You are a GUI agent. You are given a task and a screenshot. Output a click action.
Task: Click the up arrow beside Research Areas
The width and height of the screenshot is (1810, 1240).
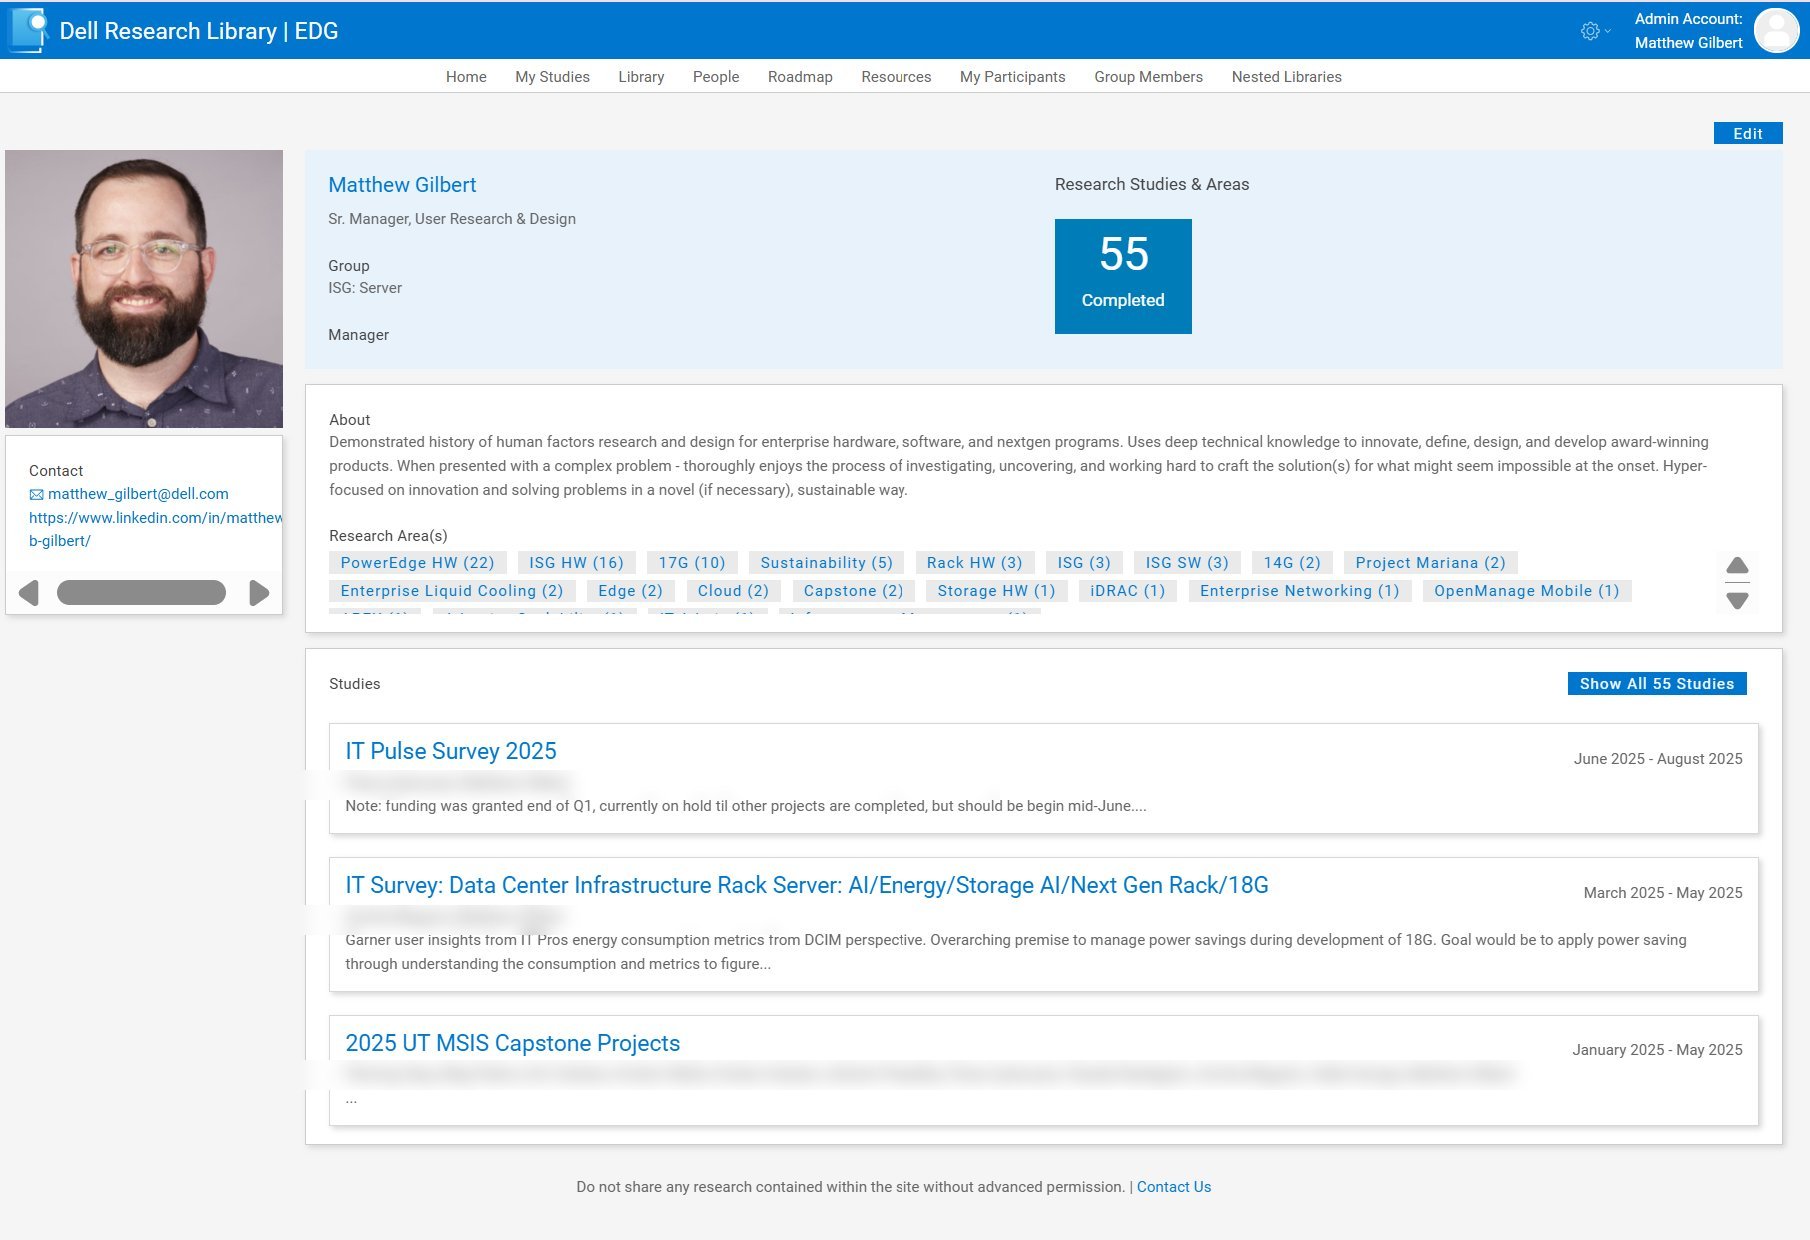[1737, 566]
